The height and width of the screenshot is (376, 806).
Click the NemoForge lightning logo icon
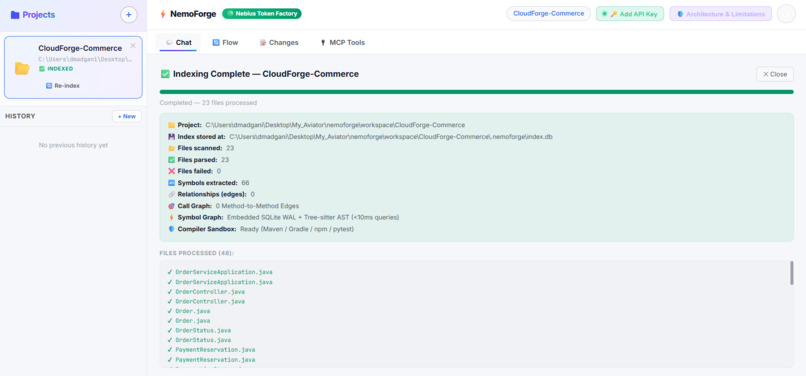(163, 14)
